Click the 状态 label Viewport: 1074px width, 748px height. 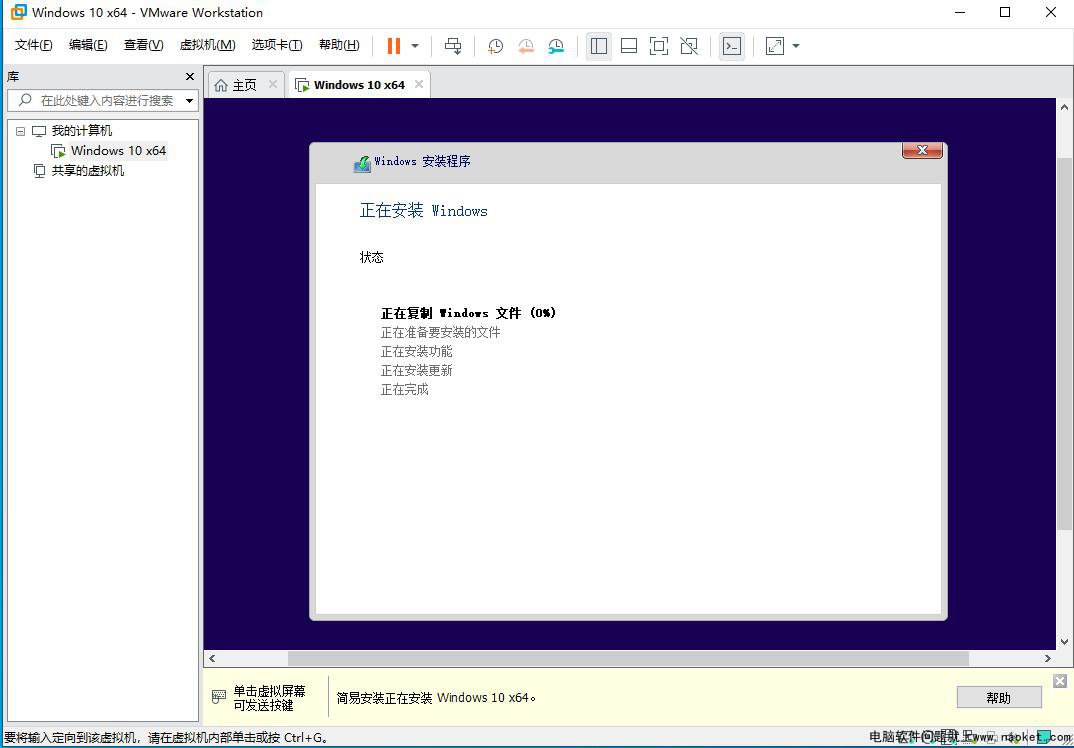[372, 258]
